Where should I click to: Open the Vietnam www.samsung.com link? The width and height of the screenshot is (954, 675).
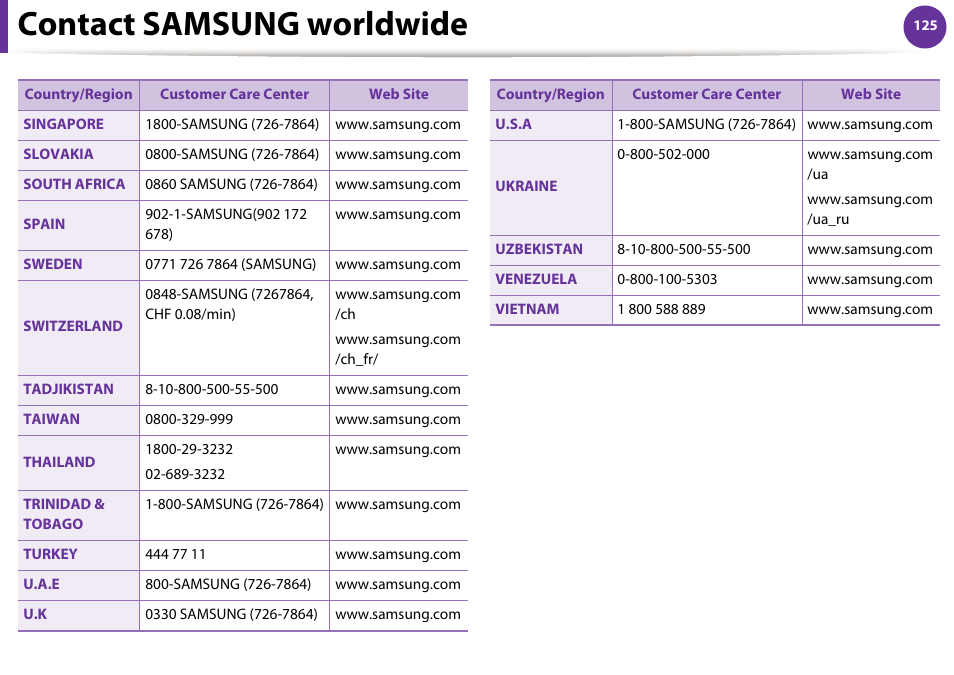pos(870,310)
